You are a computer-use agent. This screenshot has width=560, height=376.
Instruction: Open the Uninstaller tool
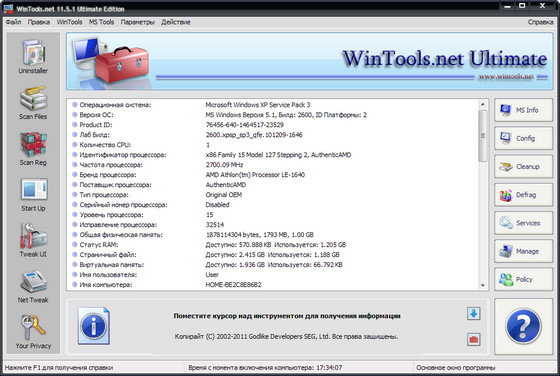pyautogui.click(x=33, y=56)
